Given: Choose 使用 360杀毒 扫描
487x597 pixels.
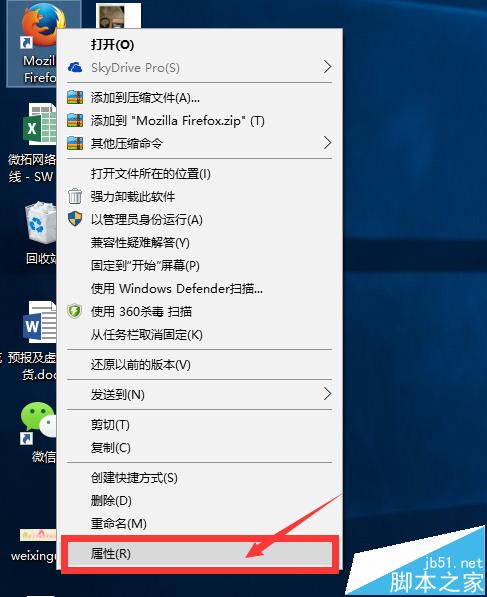Looking at the screenshot, I should [200, 311].
